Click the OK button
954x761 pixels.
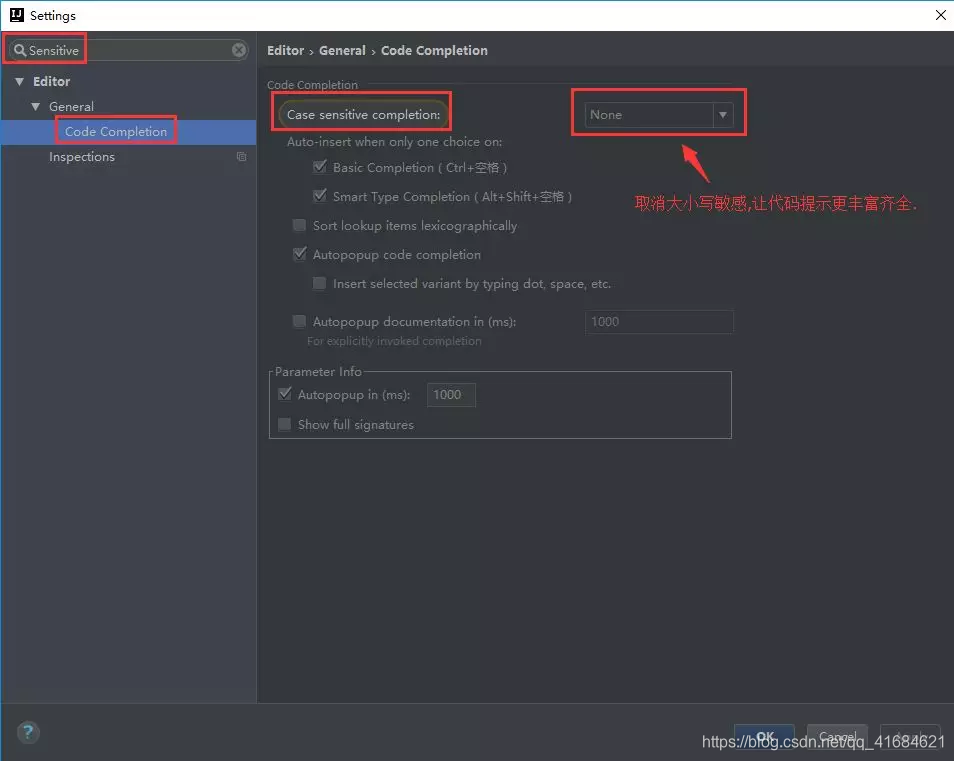tap(764, 735)
